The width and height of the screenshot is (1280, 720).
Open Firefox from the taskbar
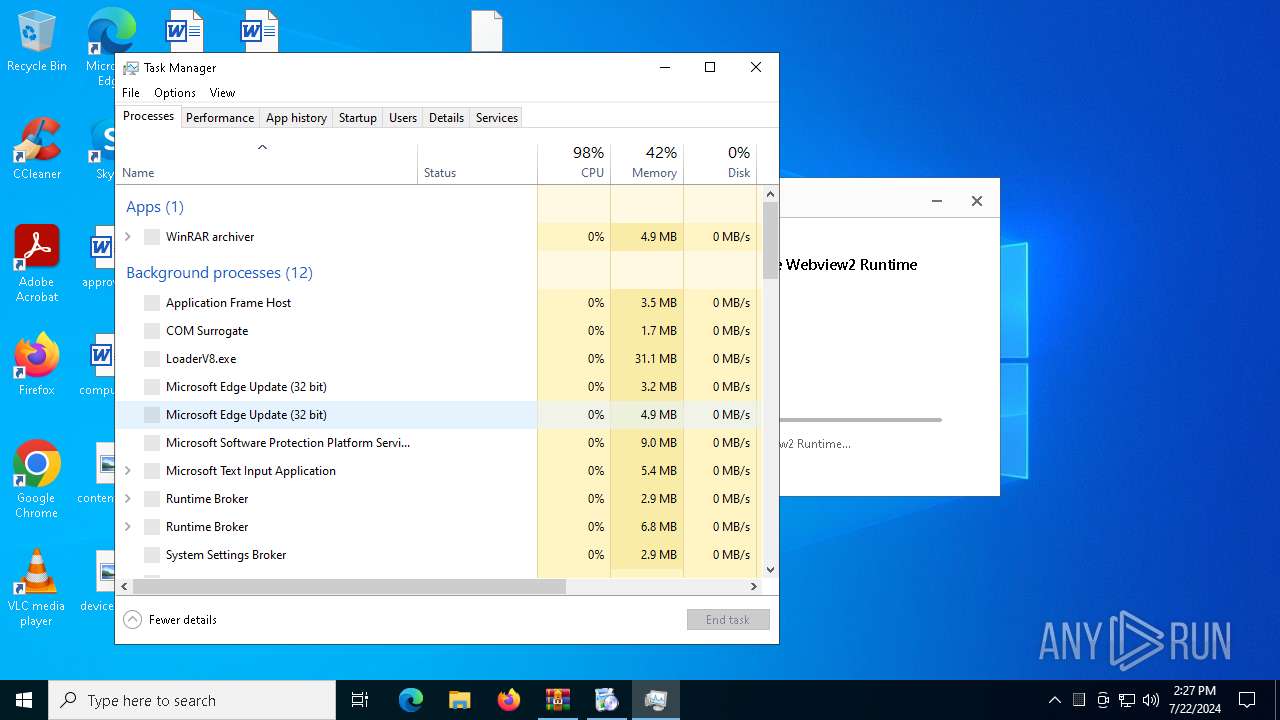pos(509,700)
